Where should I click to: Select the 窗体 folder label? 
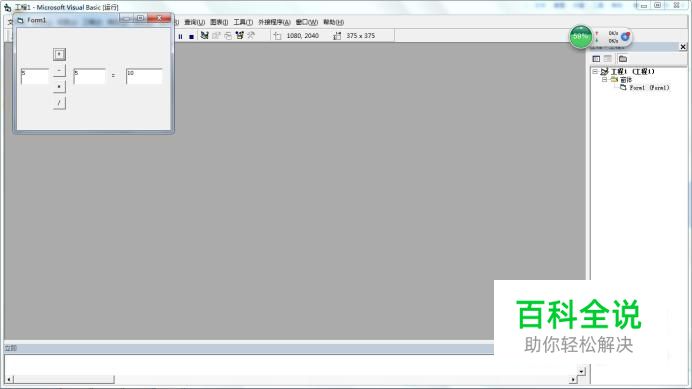tap(626, 79)
